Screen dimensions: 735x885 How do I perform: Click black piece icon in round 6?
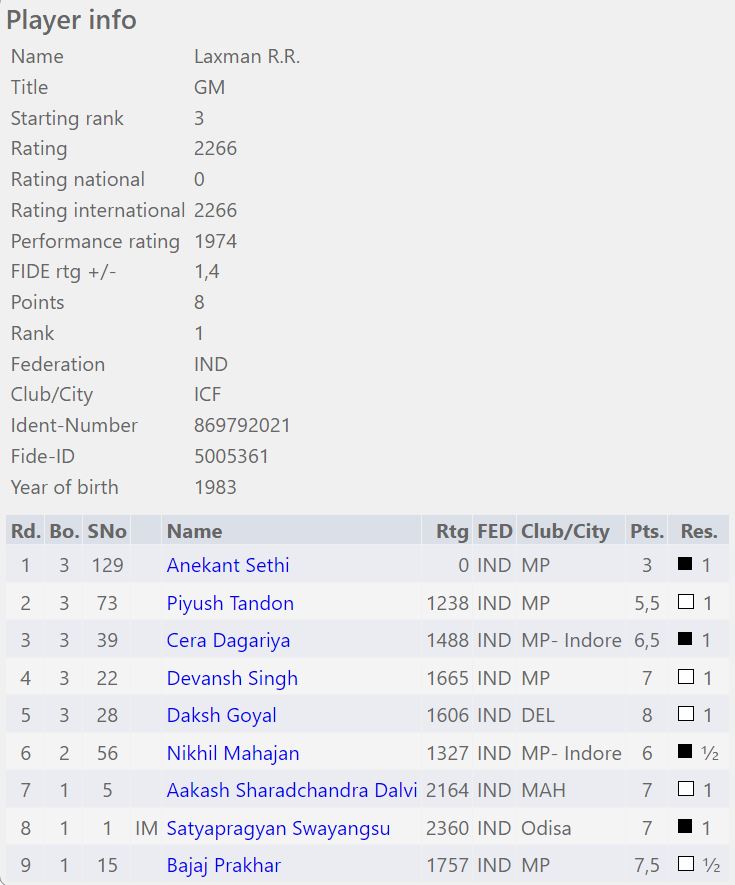[x=685, y=752]
